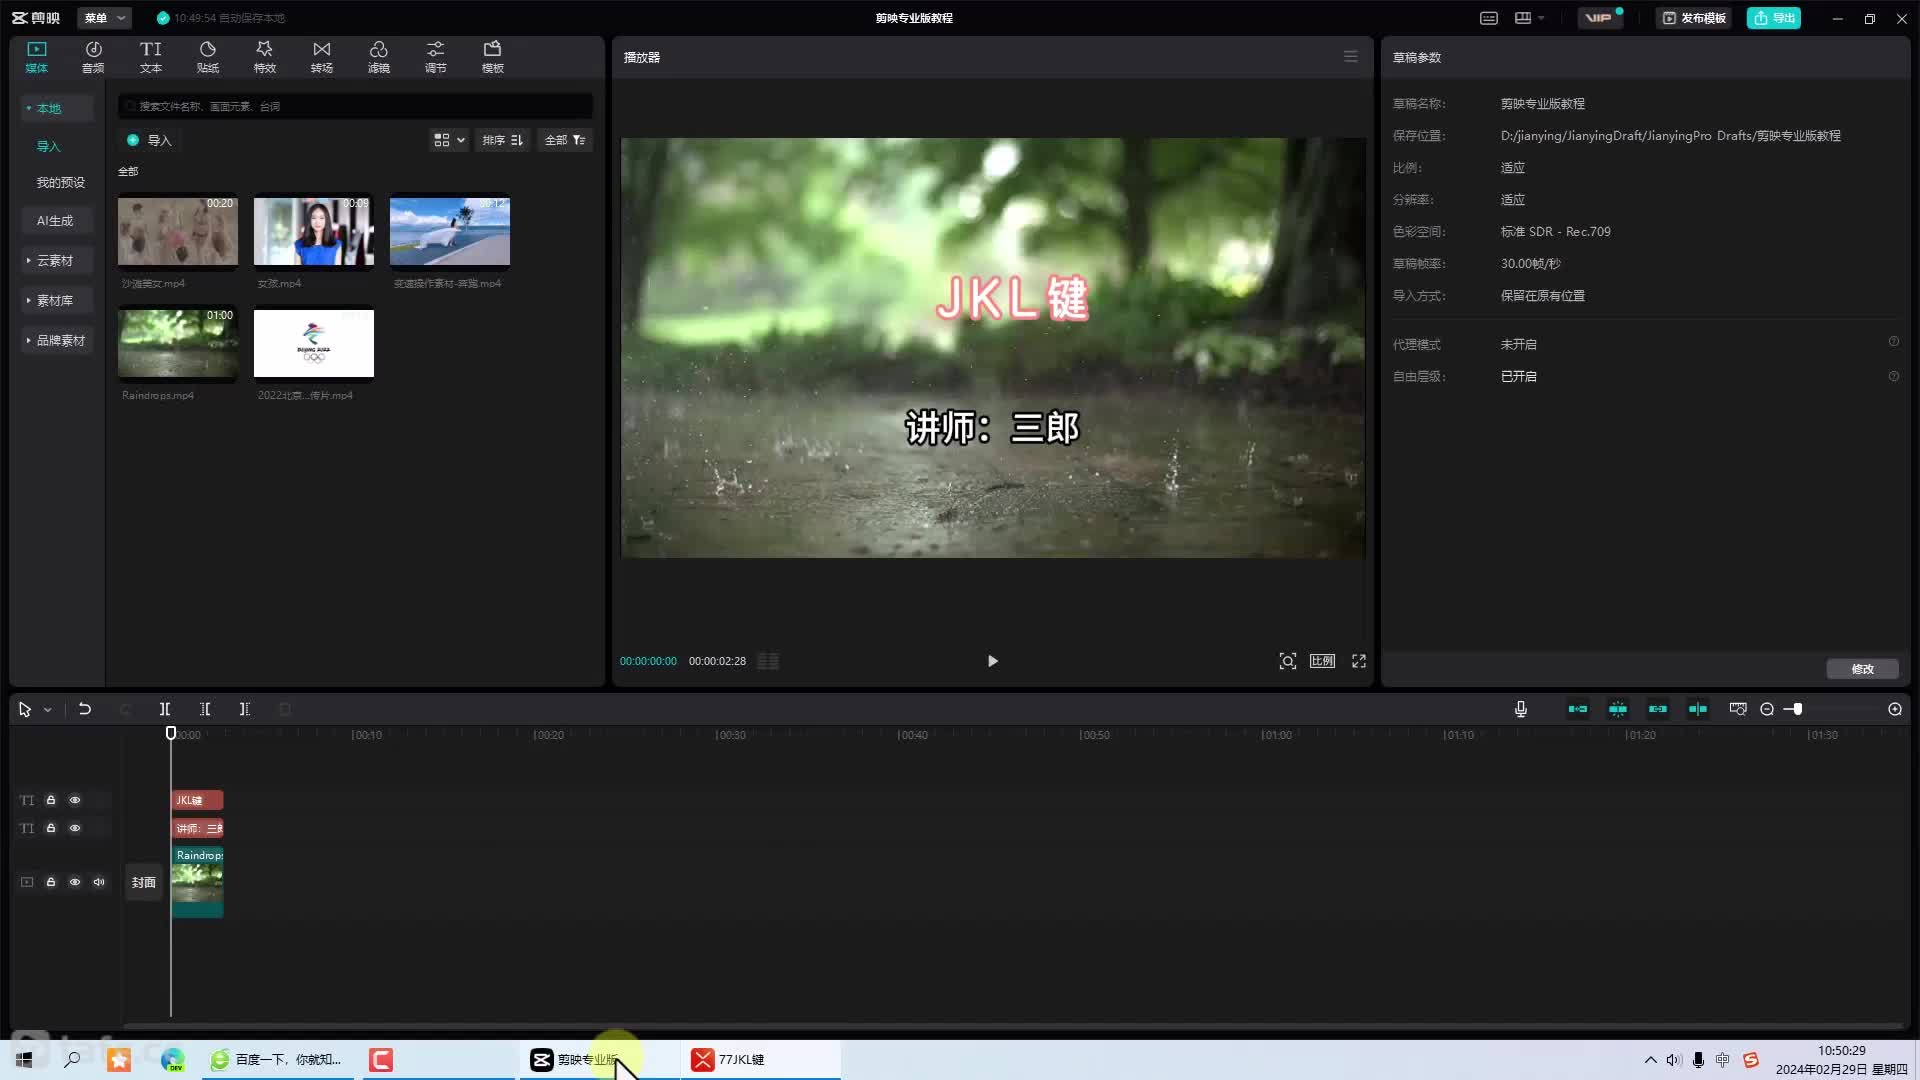Screen dimensions: 1920x1080
Task: Open the 排序 sort dropdown
Action: tap(502, 140)
